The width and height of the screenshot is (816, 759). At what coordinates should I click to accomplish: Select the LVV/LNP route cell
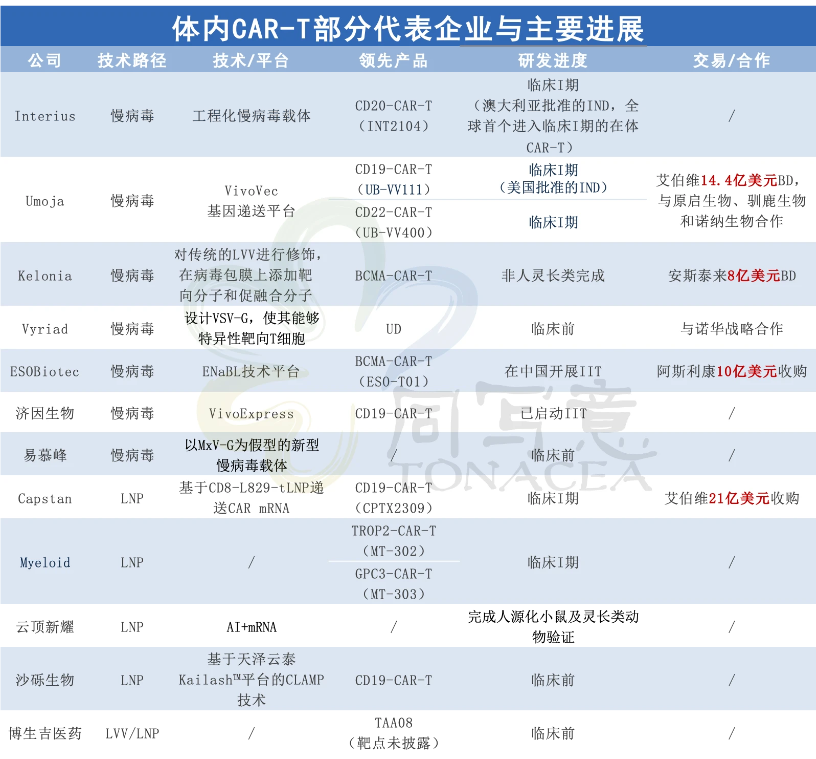pyautogui.click(x=132, y=733)
